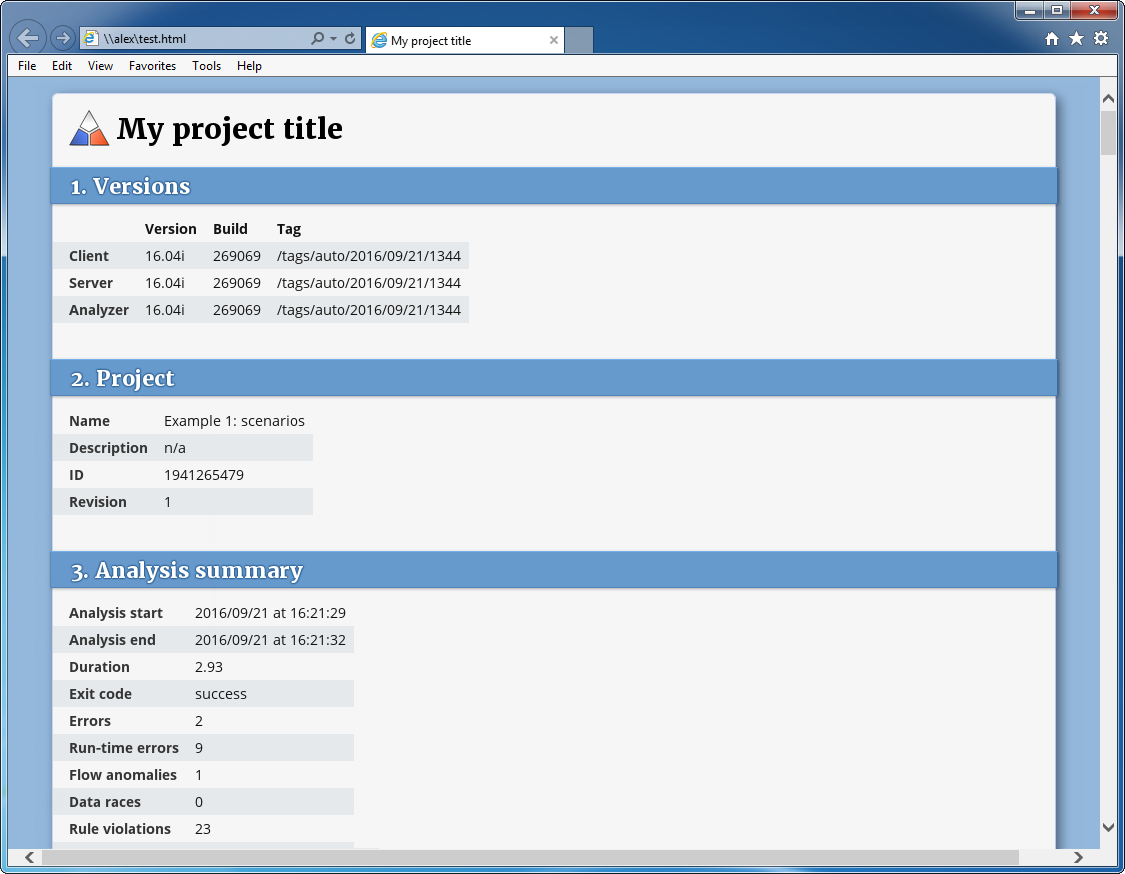Click the horizontal scrollbar left arrow
The width and height of the screenshot is (1125, 874).
click(29, 857)
